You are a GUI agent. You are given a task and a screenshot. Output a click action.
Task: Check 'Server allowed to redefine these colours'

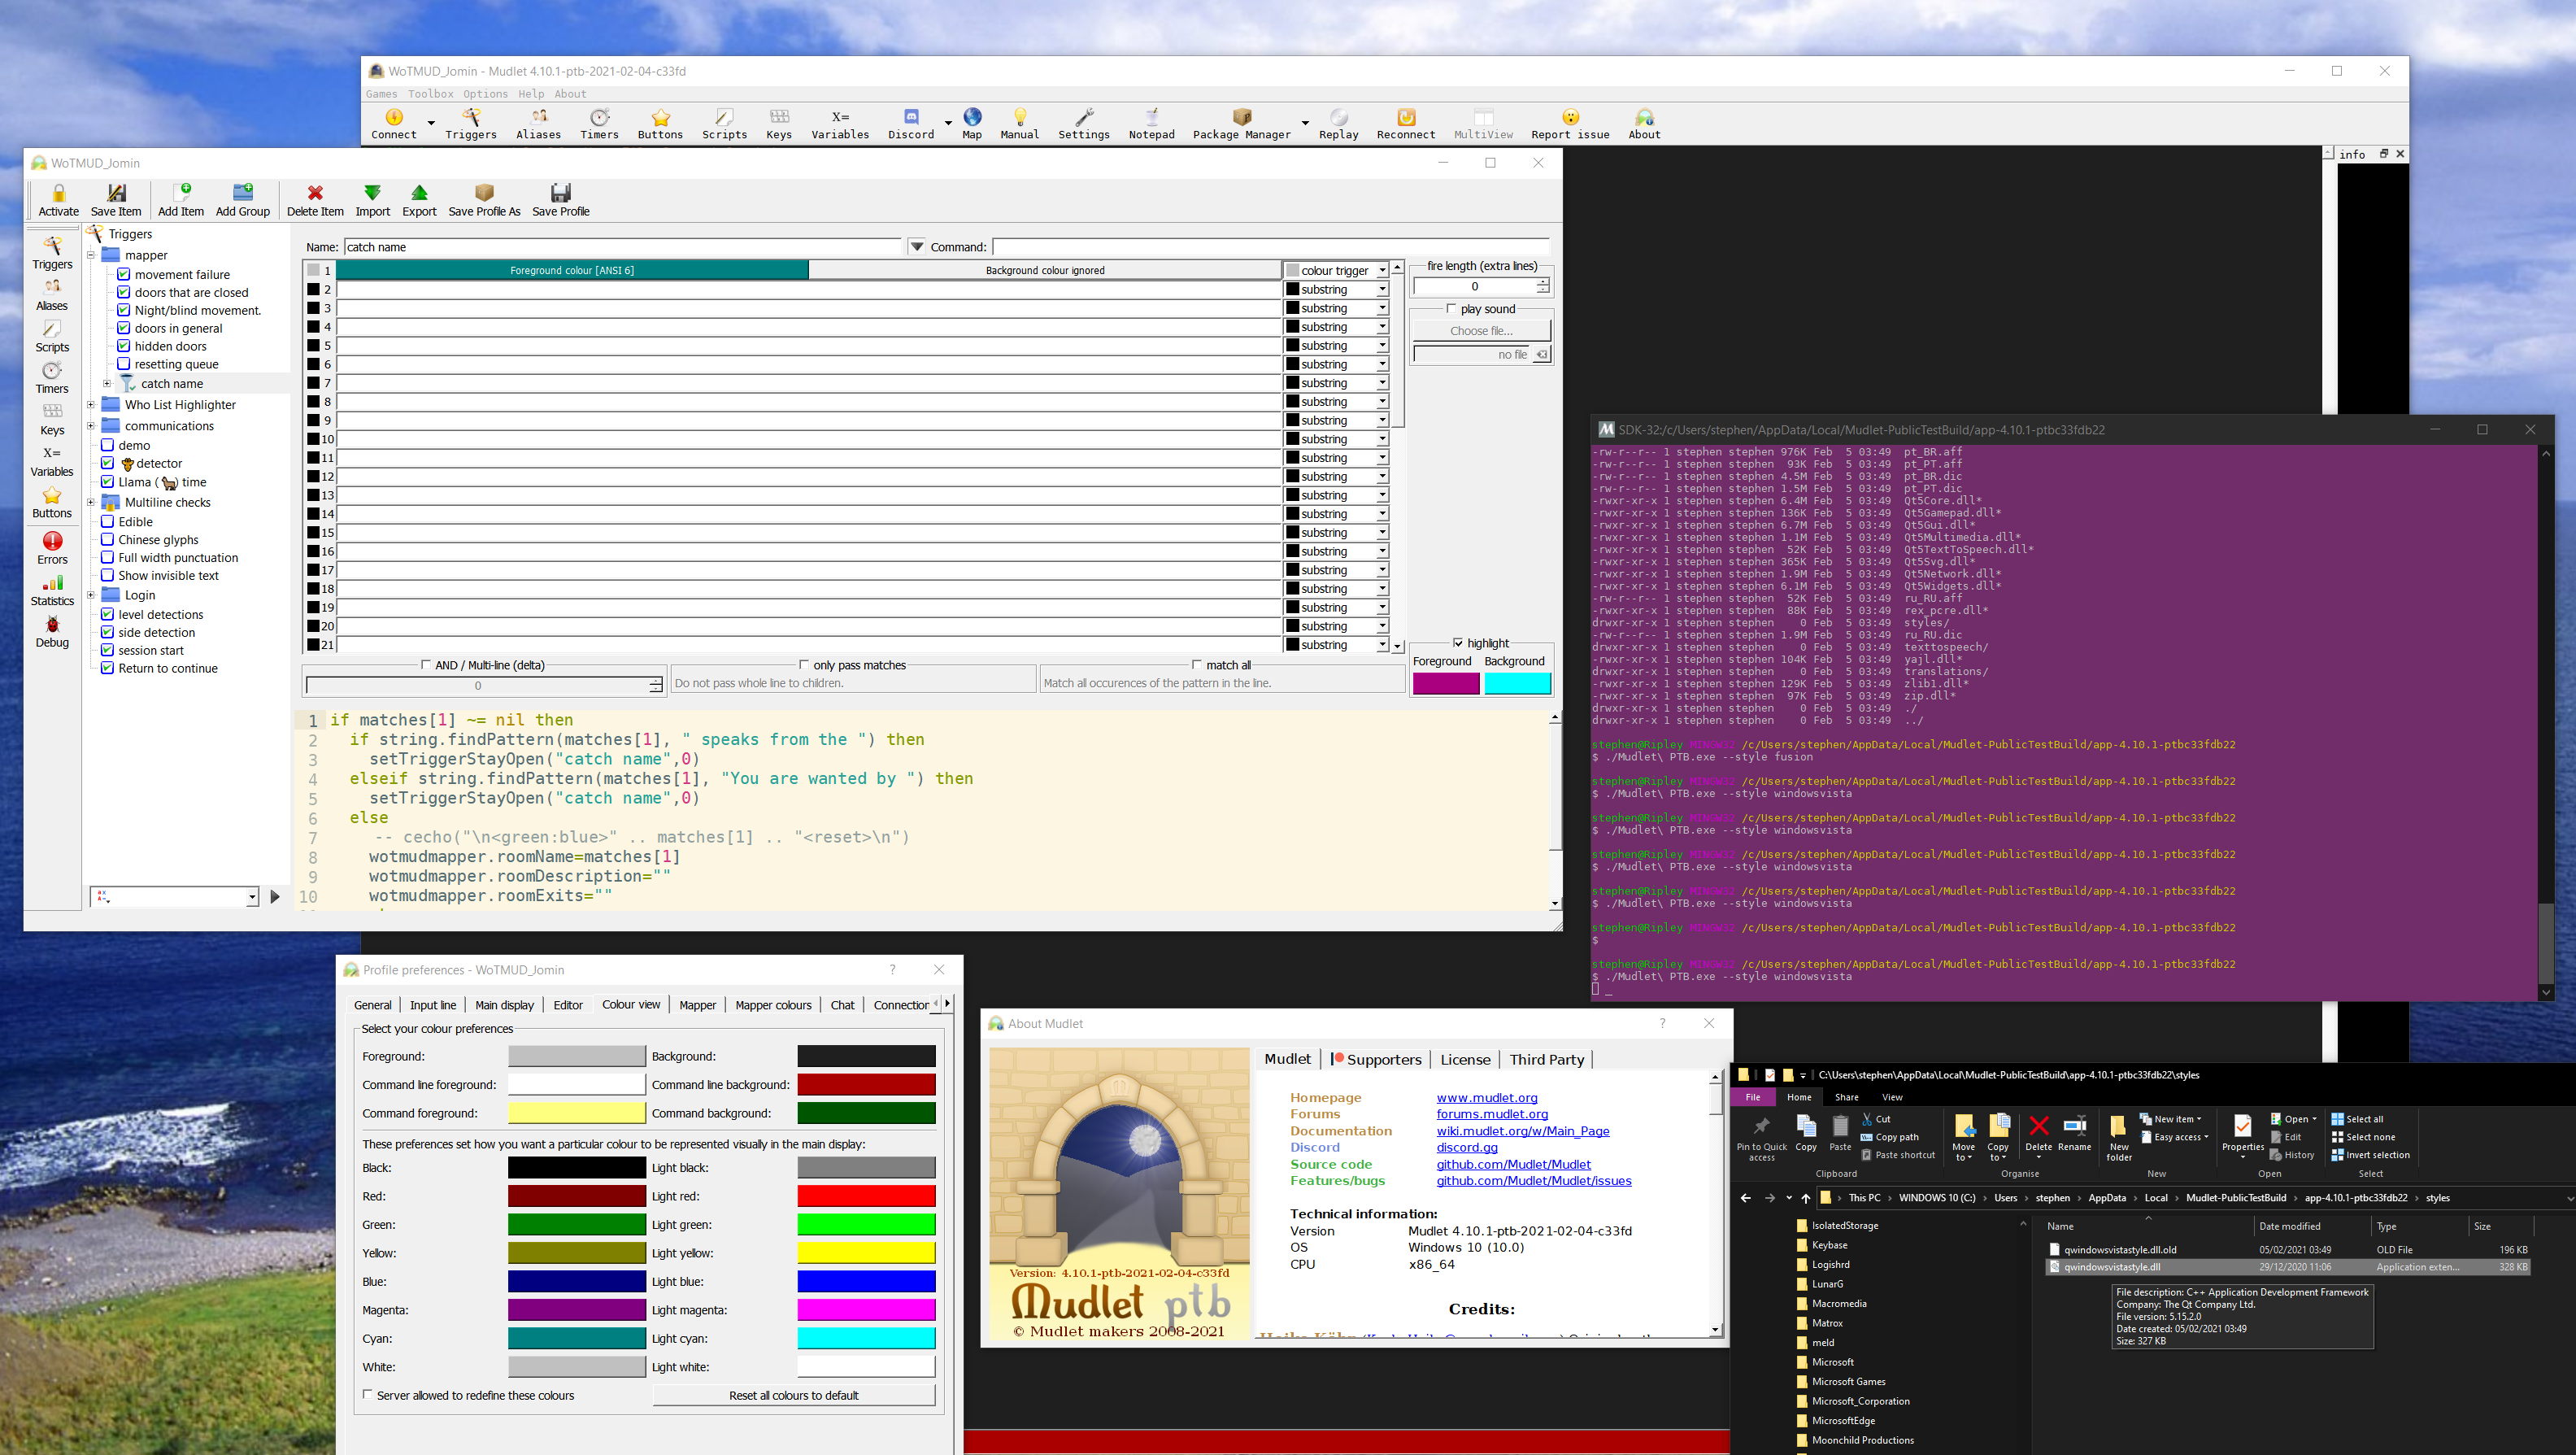coord(367,1395)
